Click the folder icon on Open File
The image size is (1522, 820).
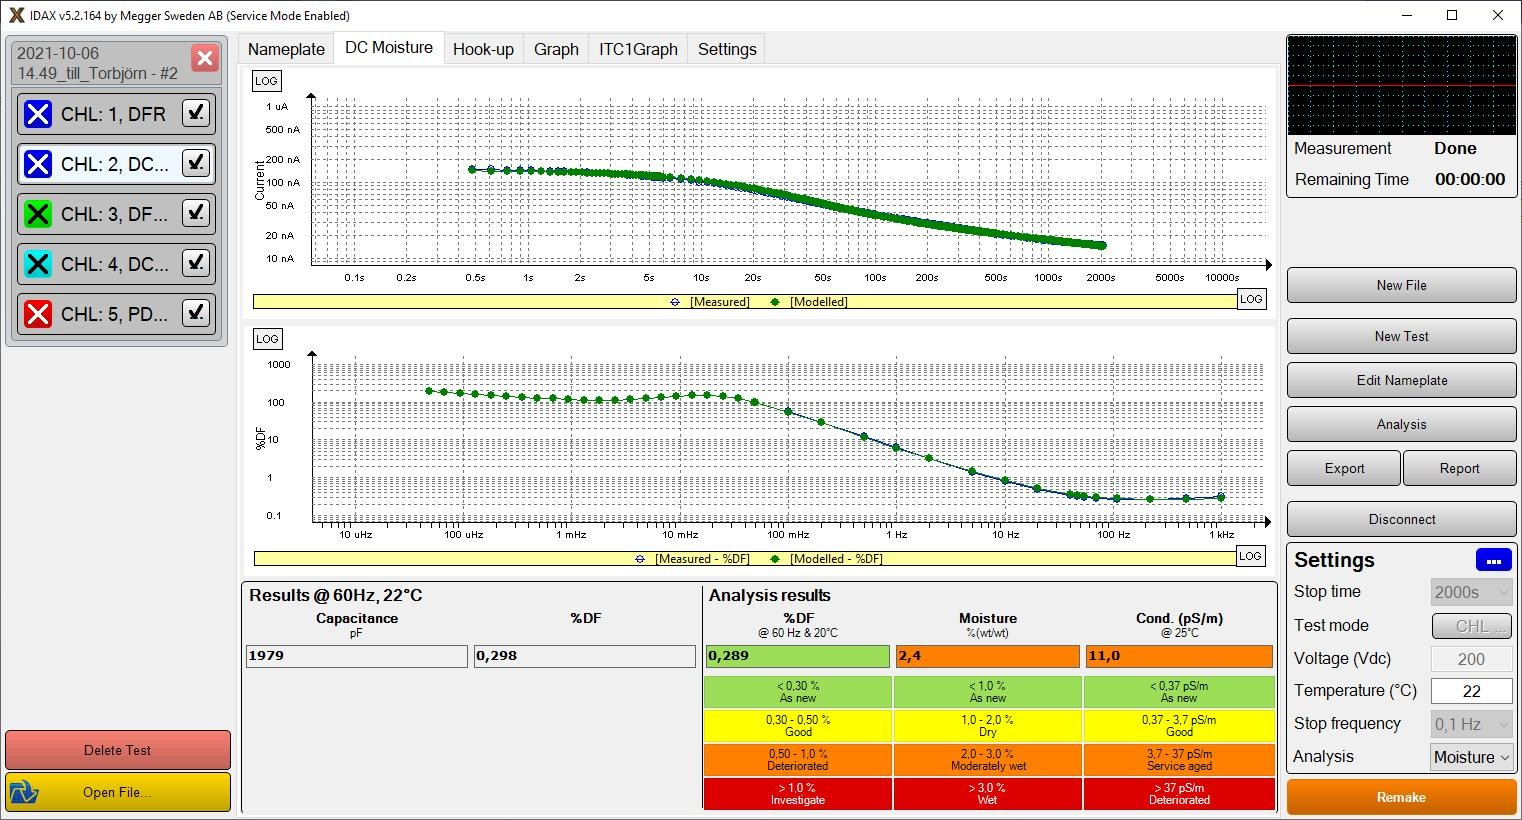point(24,792)
